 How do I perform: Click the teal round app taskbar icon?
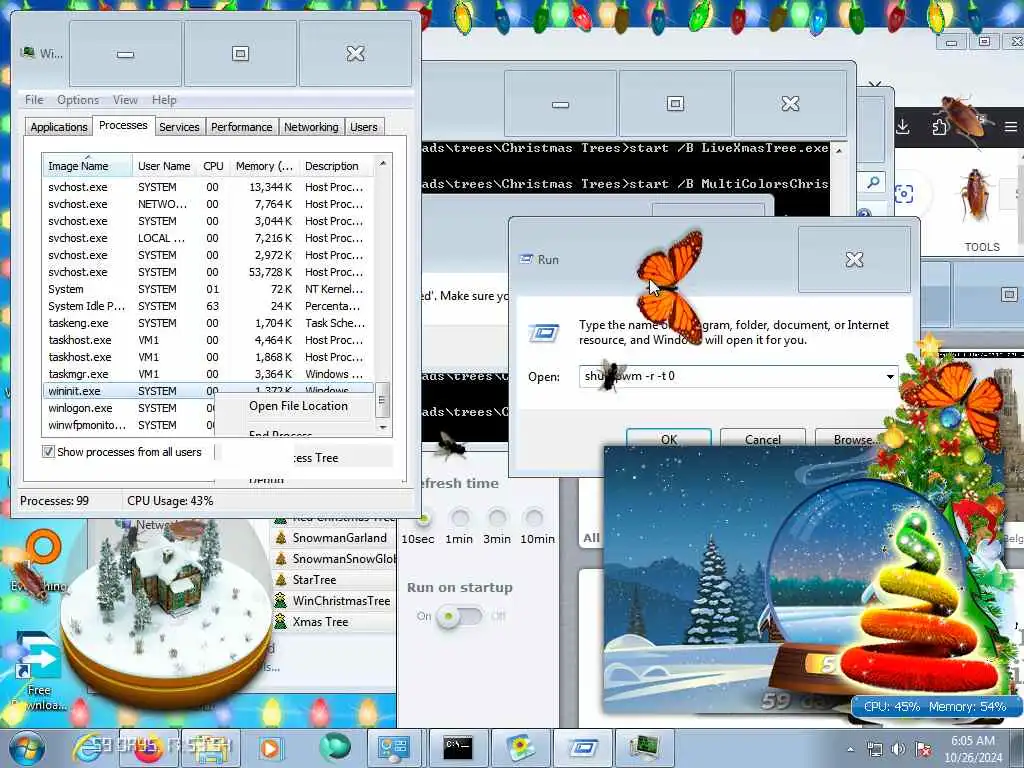coord(335,748)
